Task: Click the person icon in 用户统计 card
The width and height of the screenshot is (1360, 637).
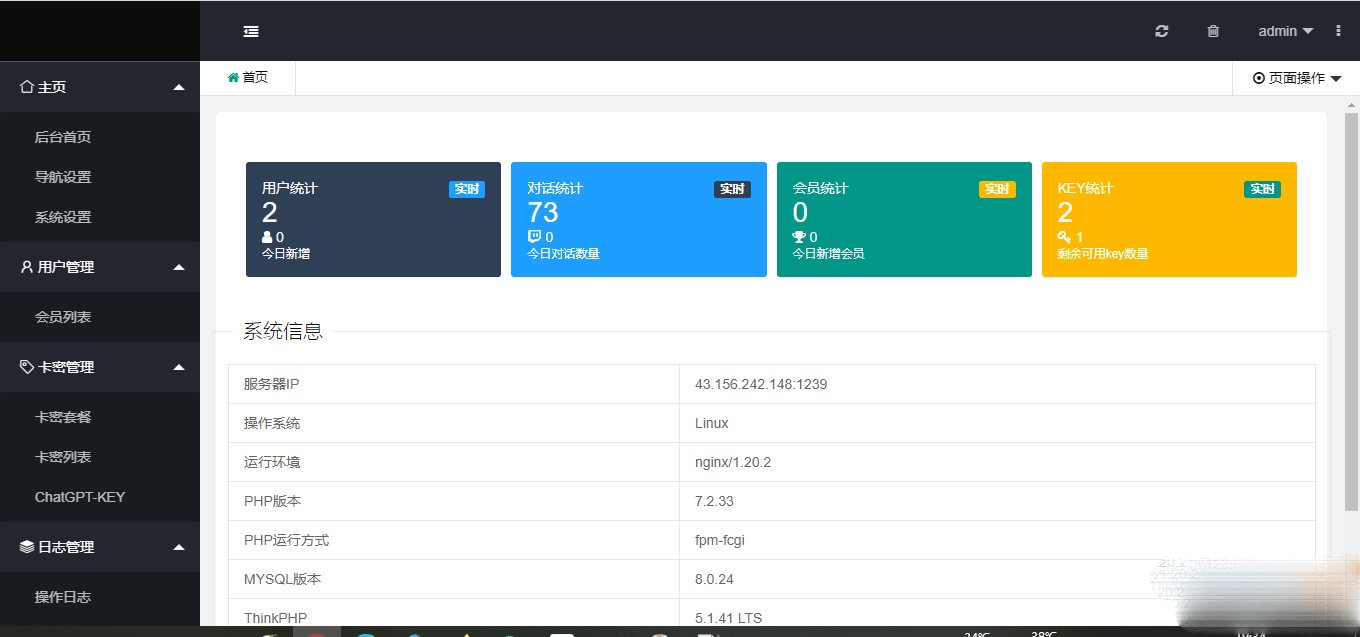Action: [267, 237]
